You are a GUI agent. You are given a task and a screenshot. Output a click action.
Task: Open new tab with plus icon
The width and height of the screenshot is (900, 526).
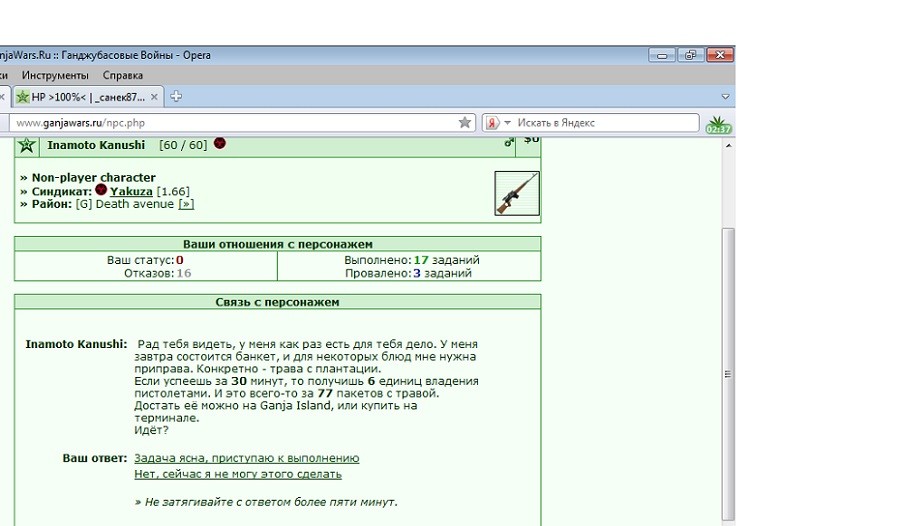[x=176, y=96]
